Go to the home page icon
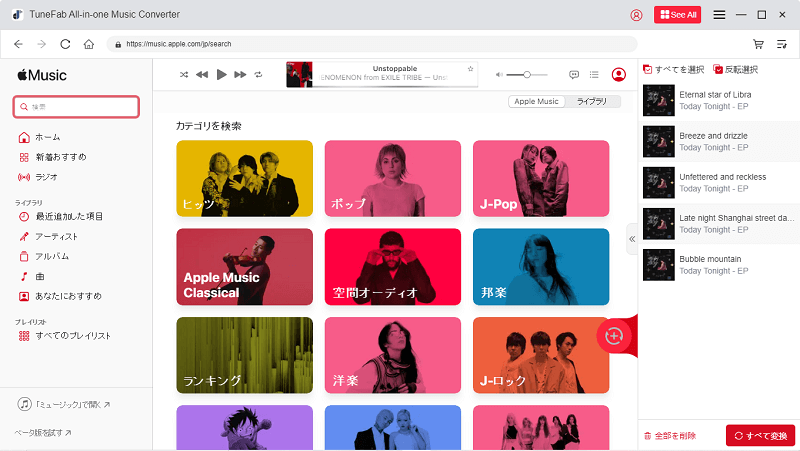This screenshot has height=451, width=800. [89, 44]
